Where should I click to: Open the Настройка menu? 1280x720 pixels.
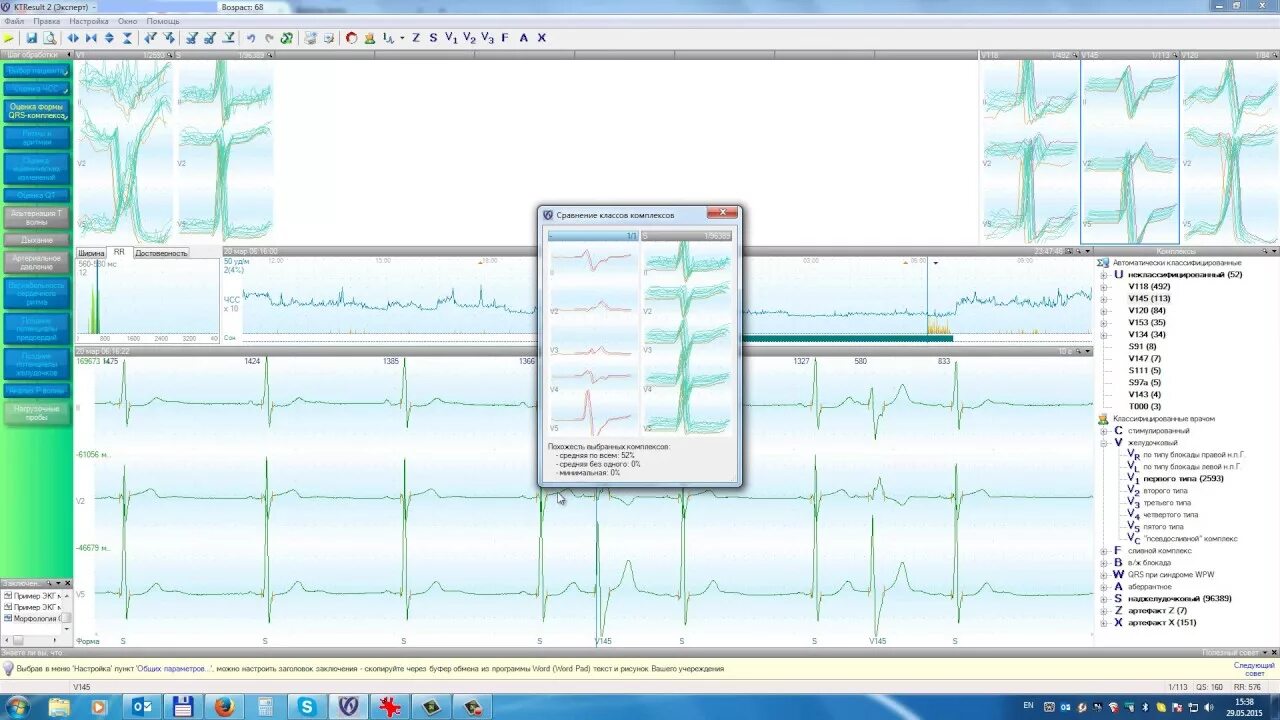click(89, 21)
